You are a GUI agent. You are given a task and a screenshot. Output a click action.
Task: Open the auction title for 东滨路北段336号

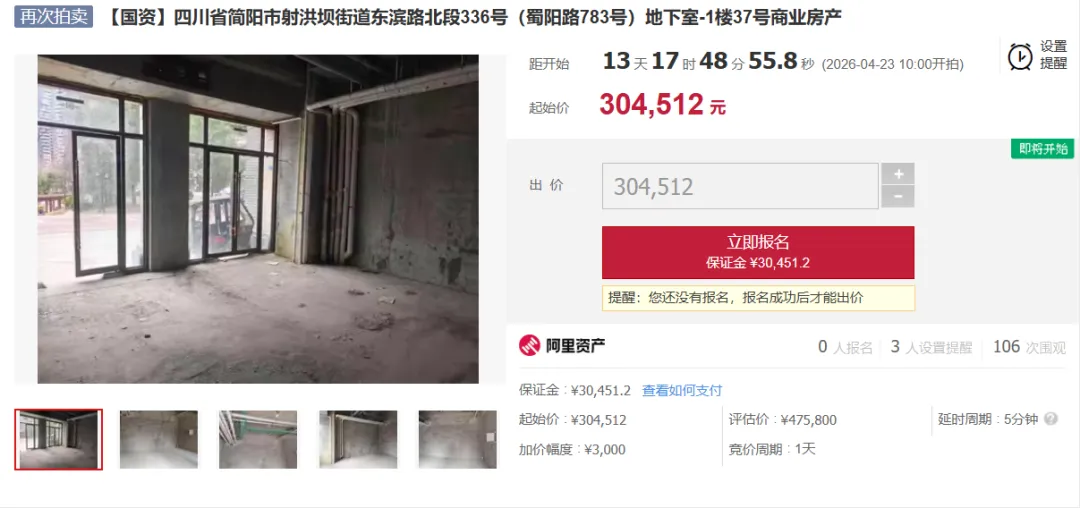pyautogui.click(x=474, y=18)
